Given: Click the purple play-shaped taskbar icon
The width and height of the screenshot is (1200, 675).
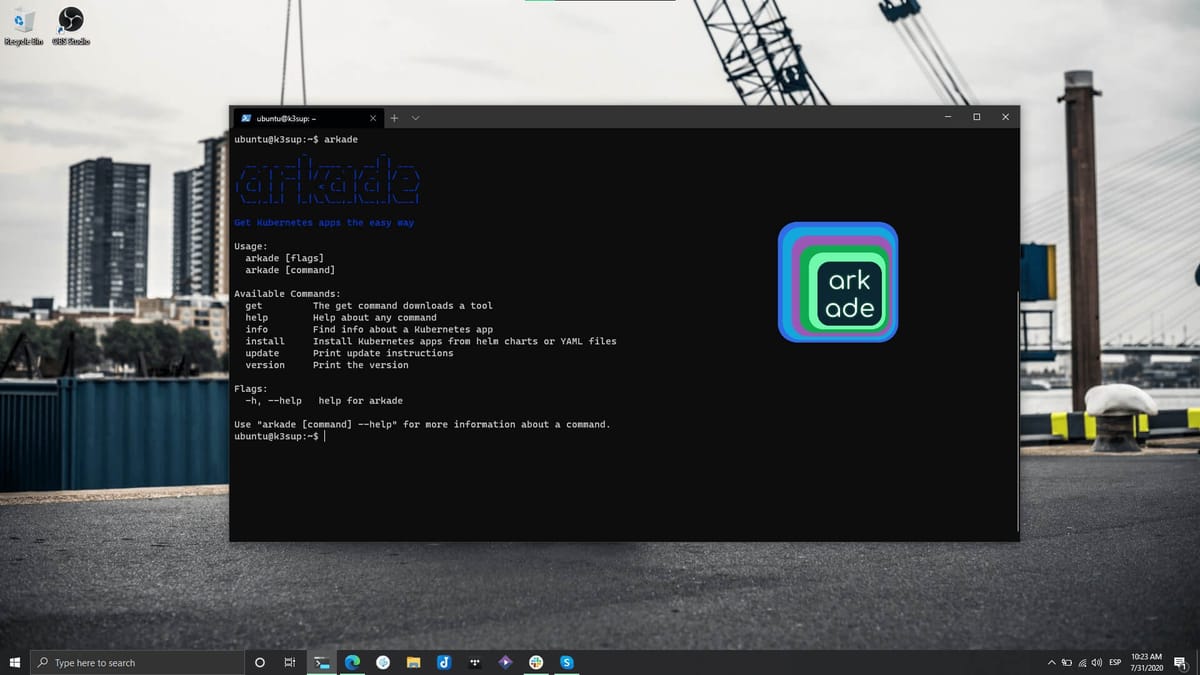Looking at the screenshot, I should [506, 662].
